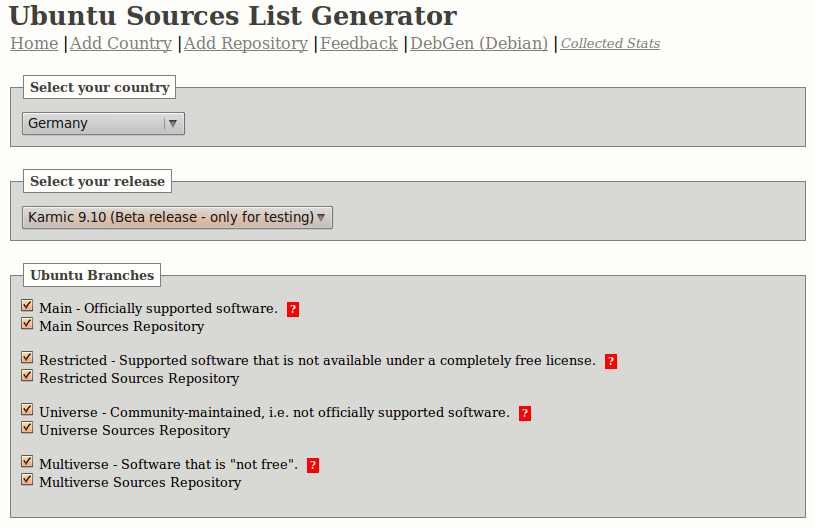Click the red question mark next to Restricted
This screenshot has height=528, width=815.
[x=611, y=361]
